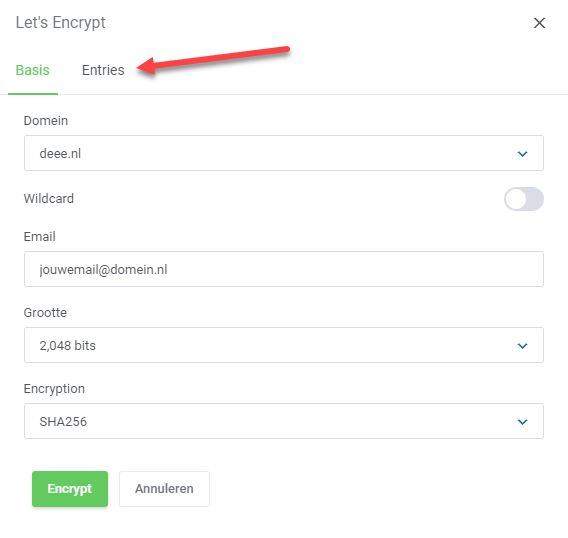Click the chevron arrow in Domein field
The height and width of the screenshot is (538, 568).
522,154
